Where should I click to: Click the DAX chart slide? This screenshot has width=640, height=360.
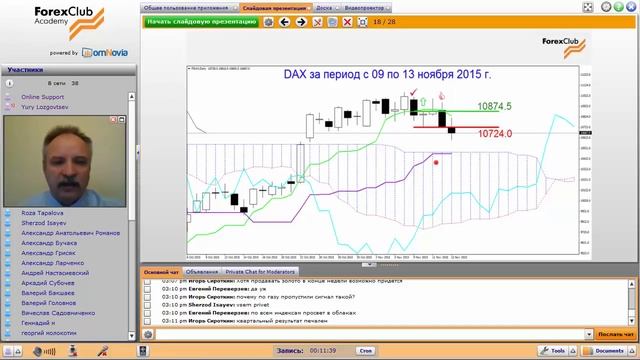point(388,147)
